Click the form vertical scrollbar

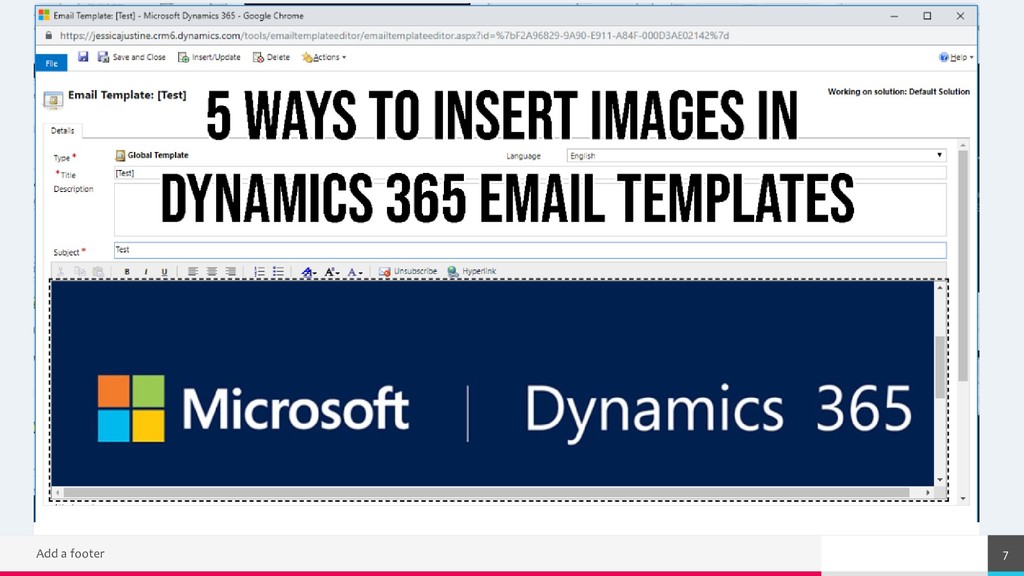click(x=963, y=266)
